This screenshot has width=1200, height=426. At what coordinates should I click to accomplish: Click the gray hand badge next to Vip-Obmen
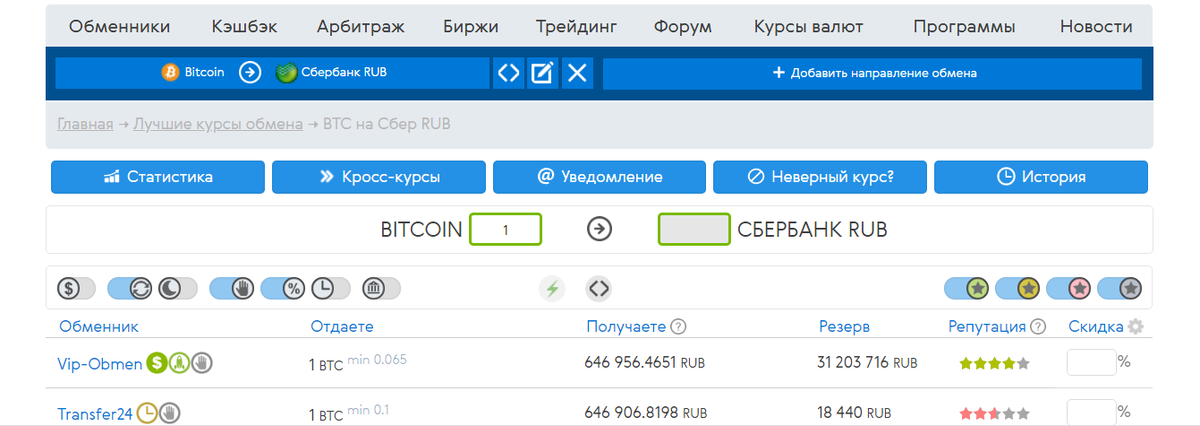(x=202, y=363)
